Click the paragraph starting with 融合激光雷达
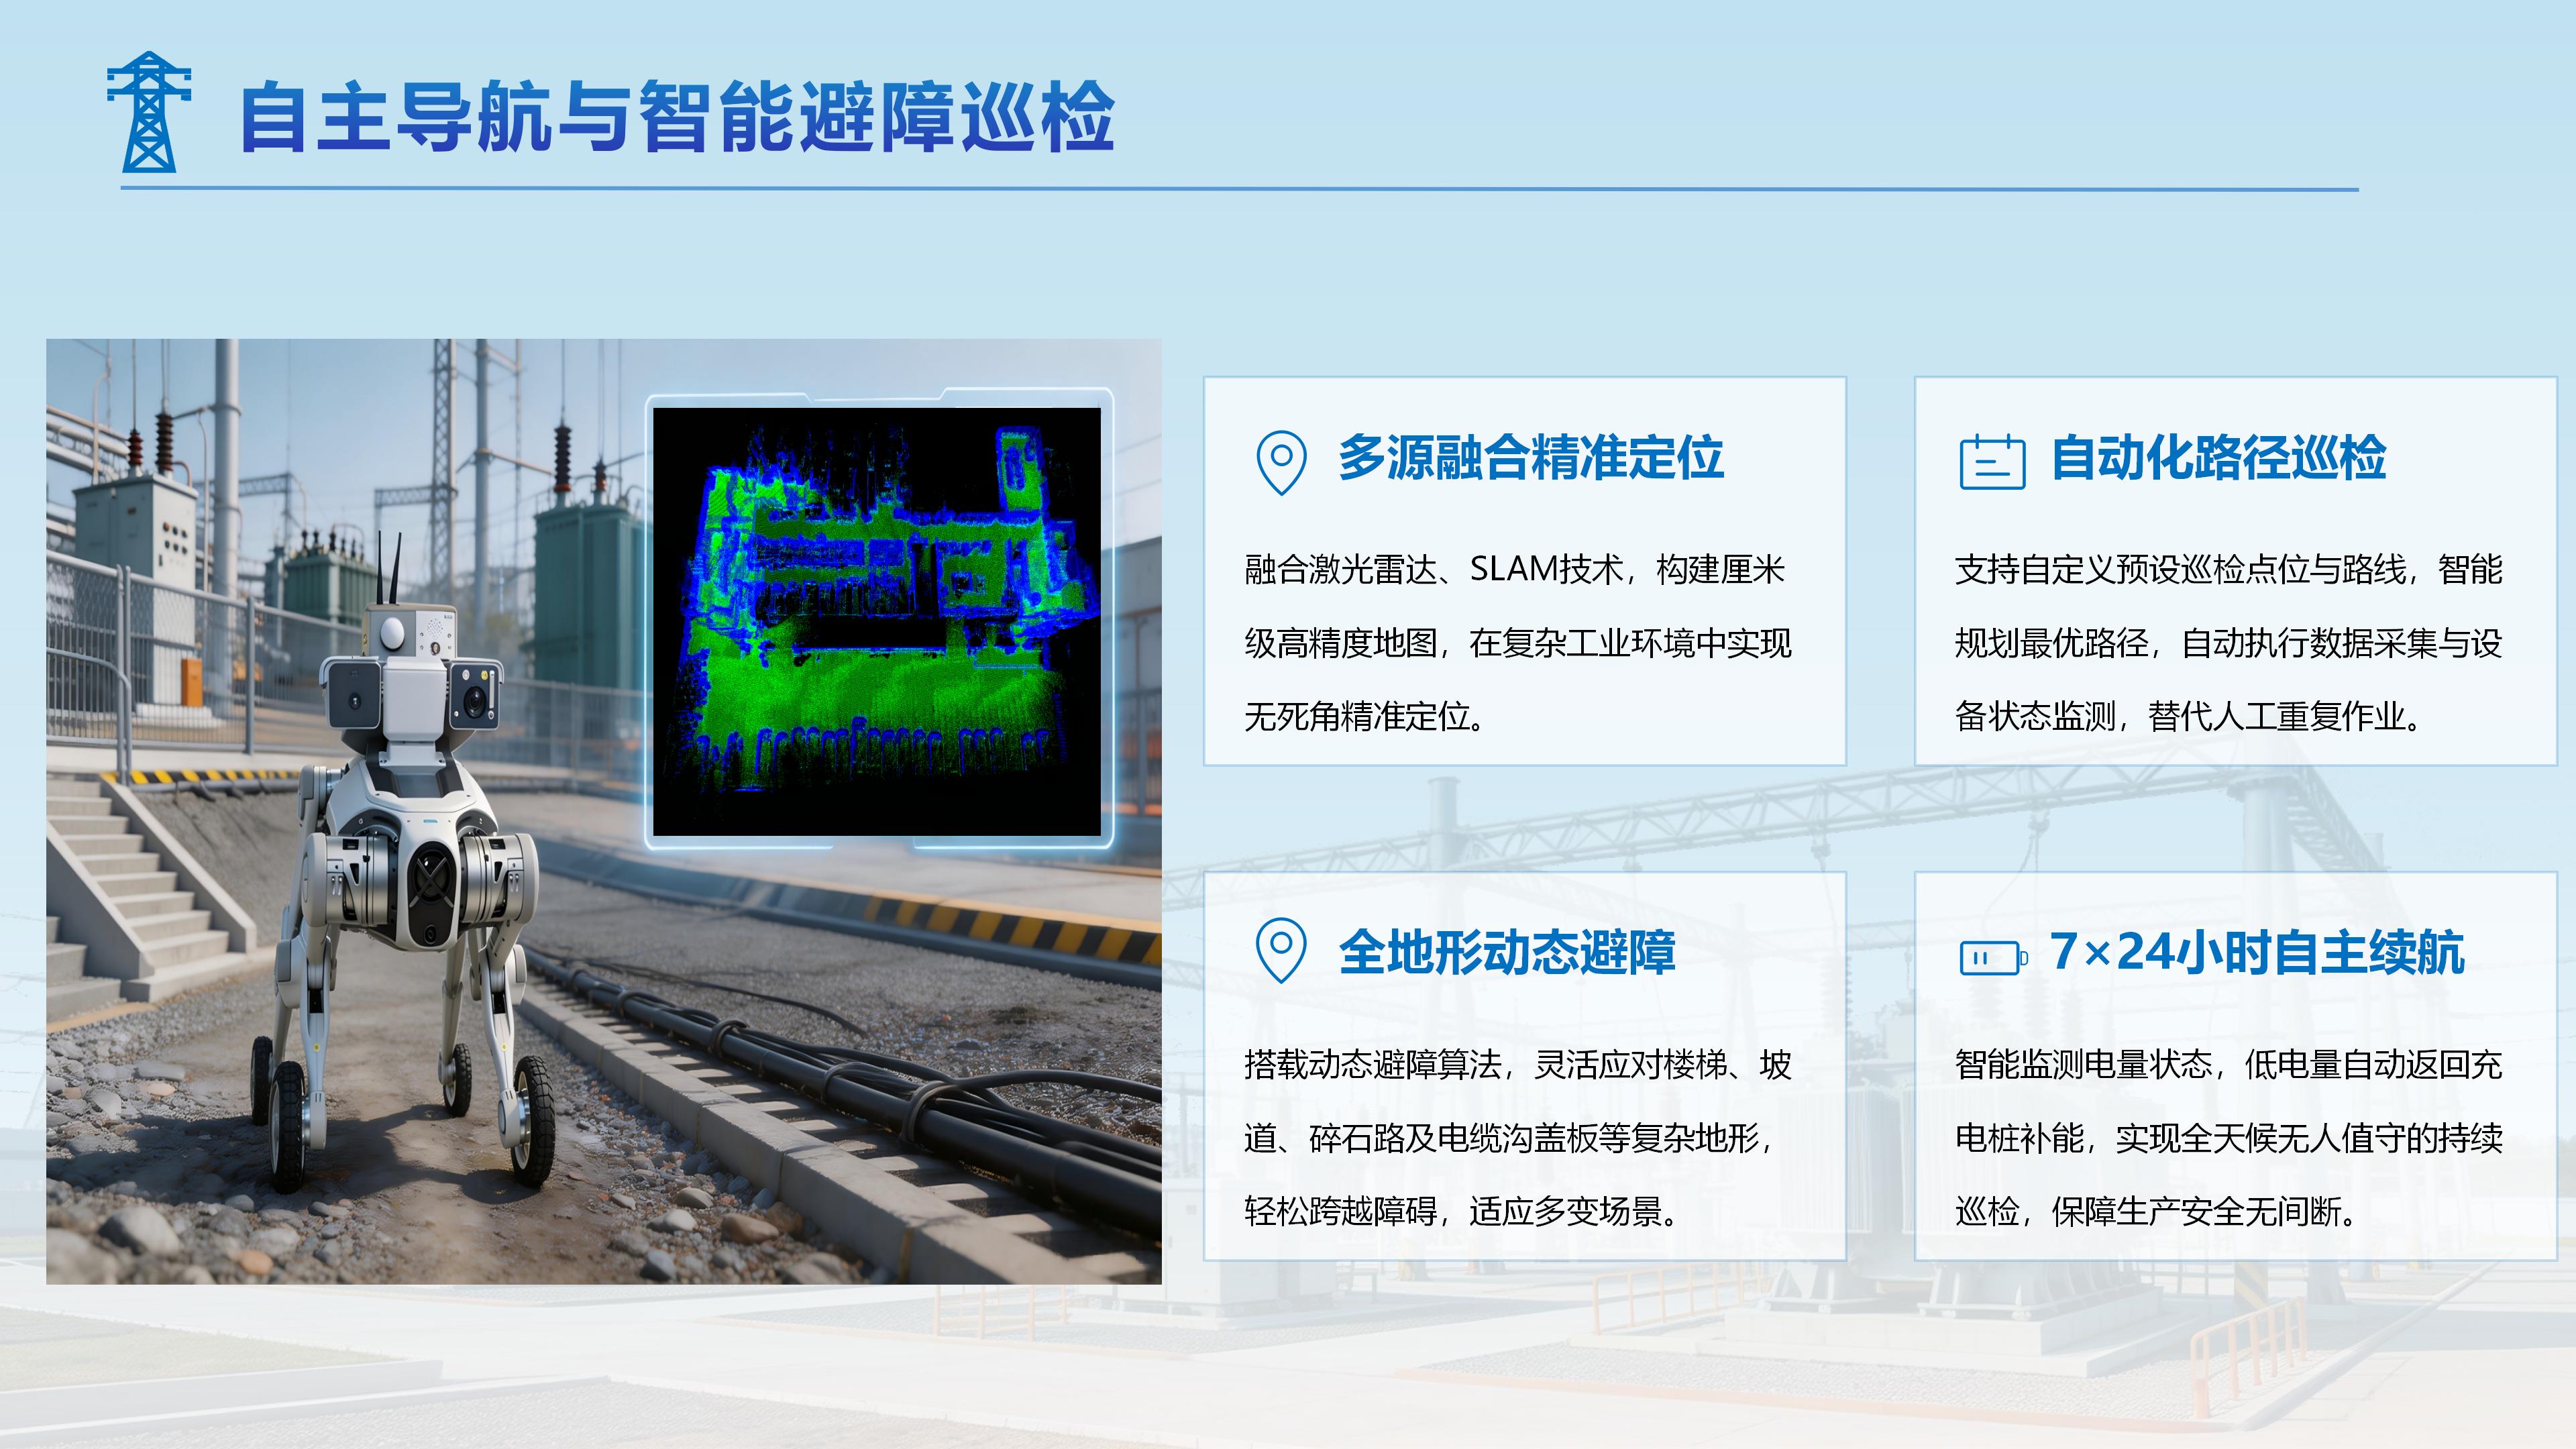This screenshot has height=1449, width=2576. [x=1518, y=642]
